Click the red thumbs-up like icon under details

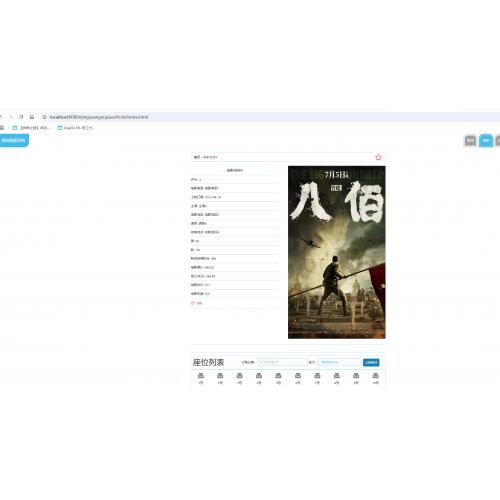click(x=193, y=303)
